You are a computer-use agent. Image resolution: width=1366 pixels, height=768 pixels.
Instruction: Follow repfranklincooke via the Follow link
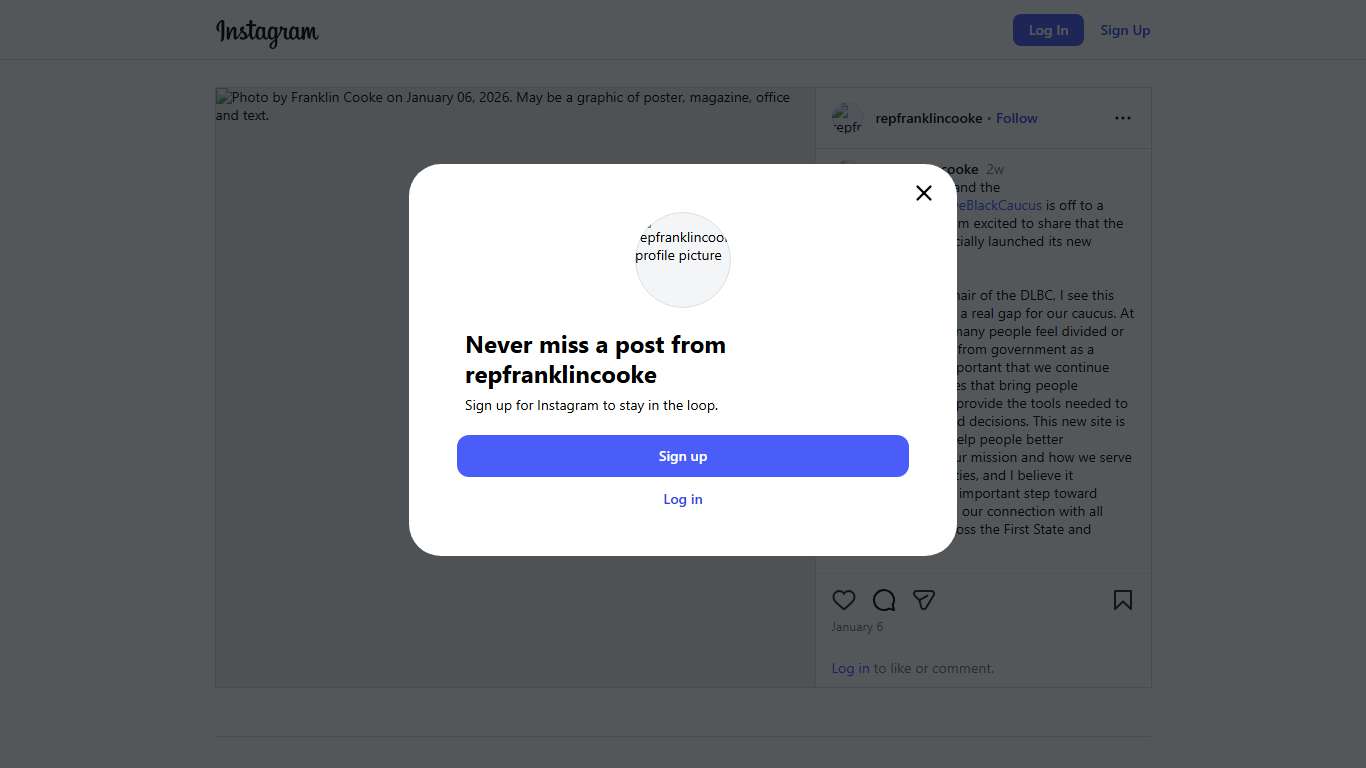click(x=1017, y=118)
